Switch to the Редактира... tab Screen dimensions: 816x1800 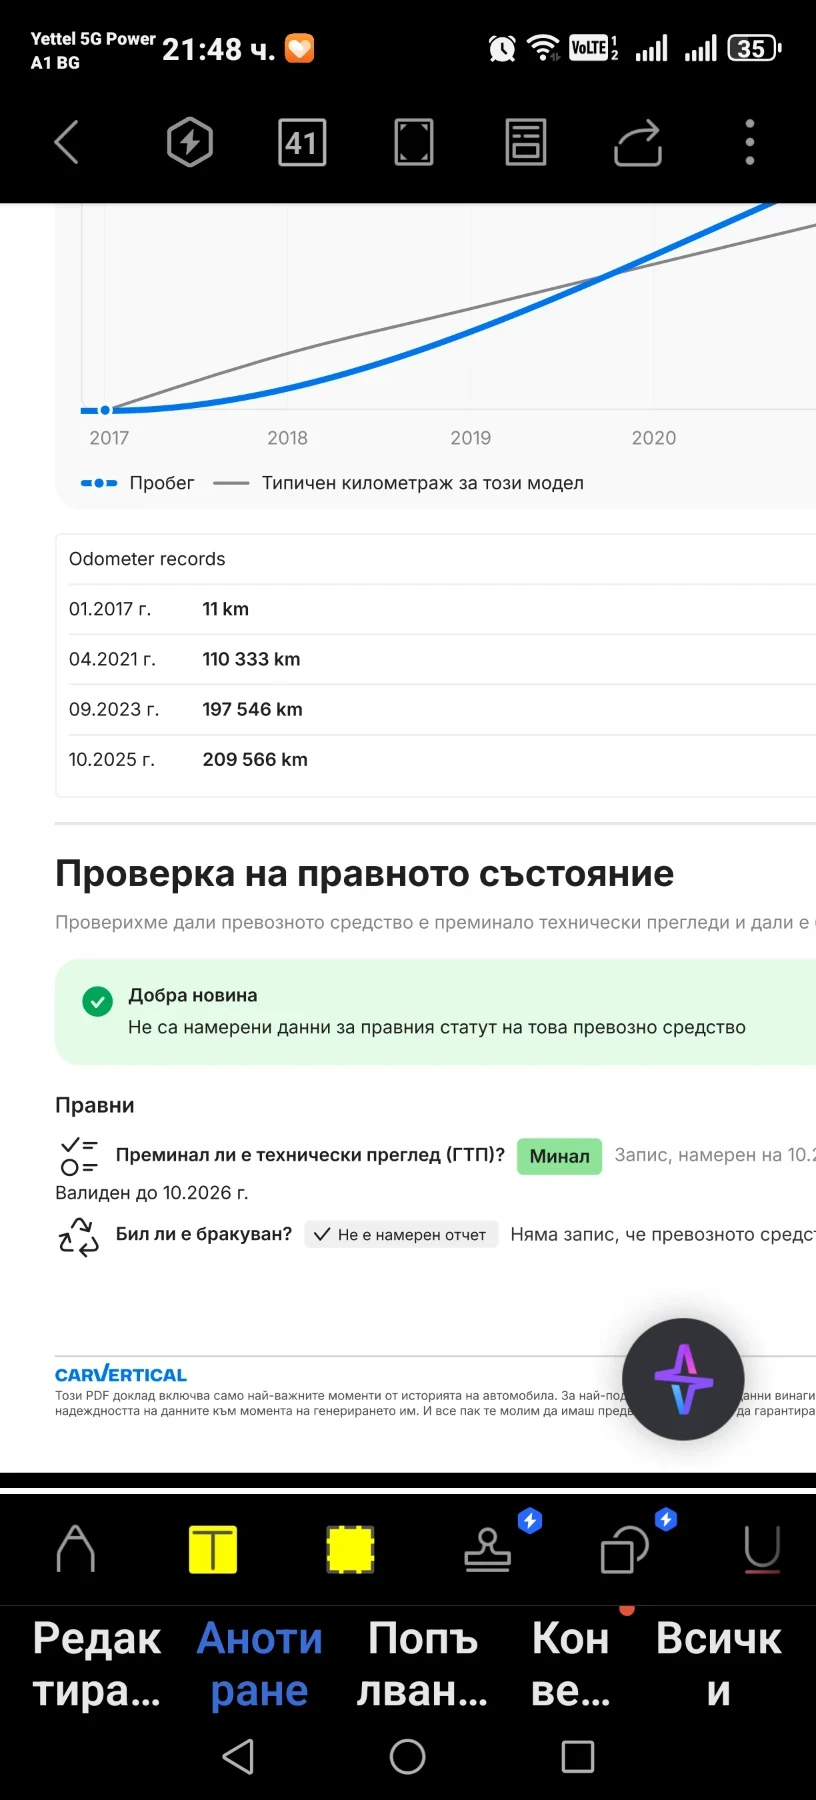pyautogui.click(x=96, y=1664)
